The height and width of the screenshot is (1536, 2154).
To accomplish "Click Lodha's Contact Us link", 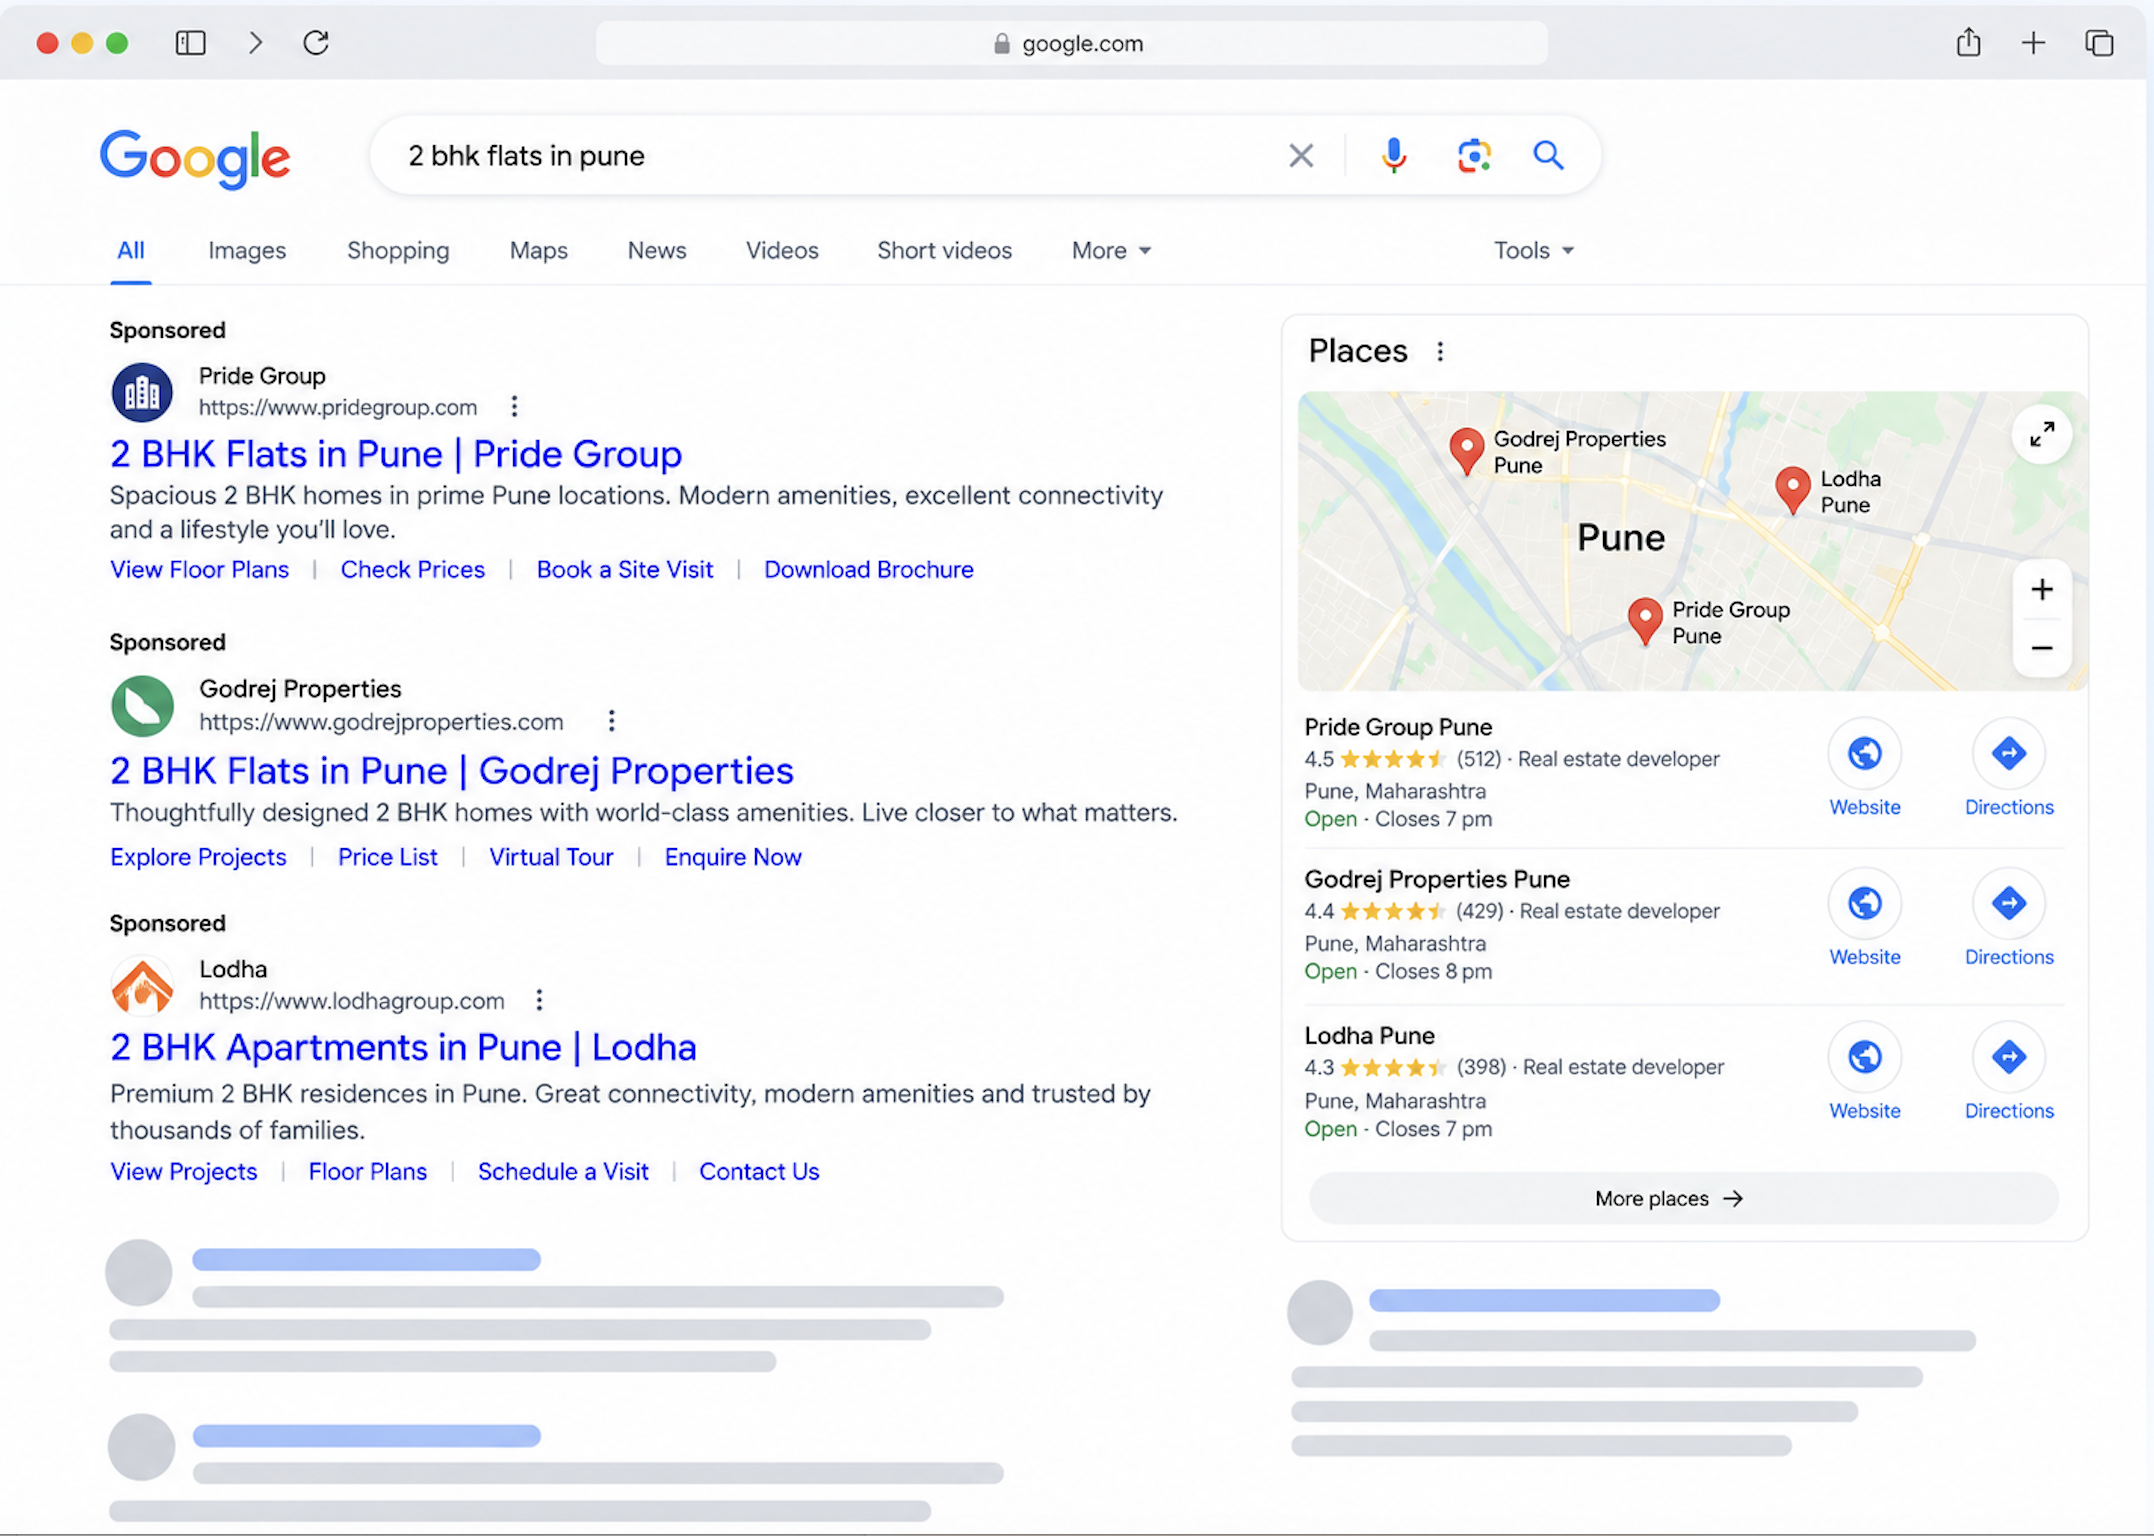I will click(759, 1171).
